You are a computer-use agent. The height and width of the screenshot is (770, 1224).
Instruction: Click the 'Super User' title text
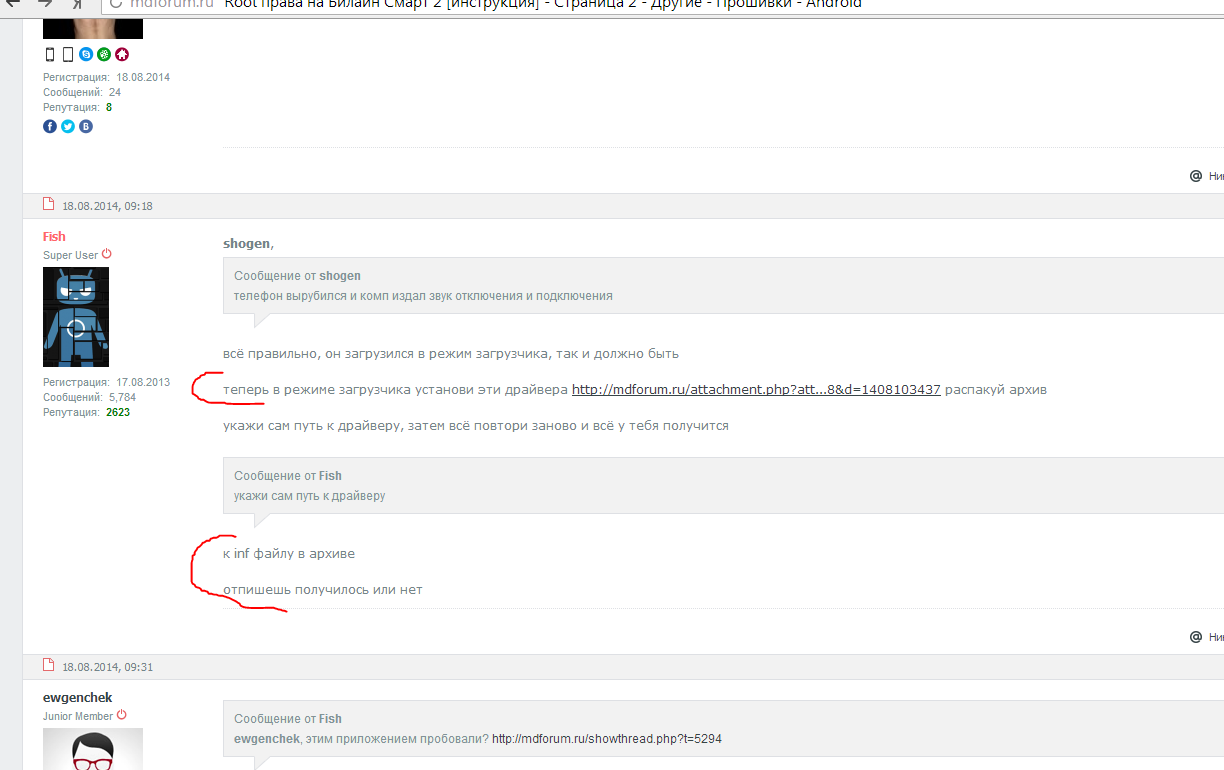70,255
